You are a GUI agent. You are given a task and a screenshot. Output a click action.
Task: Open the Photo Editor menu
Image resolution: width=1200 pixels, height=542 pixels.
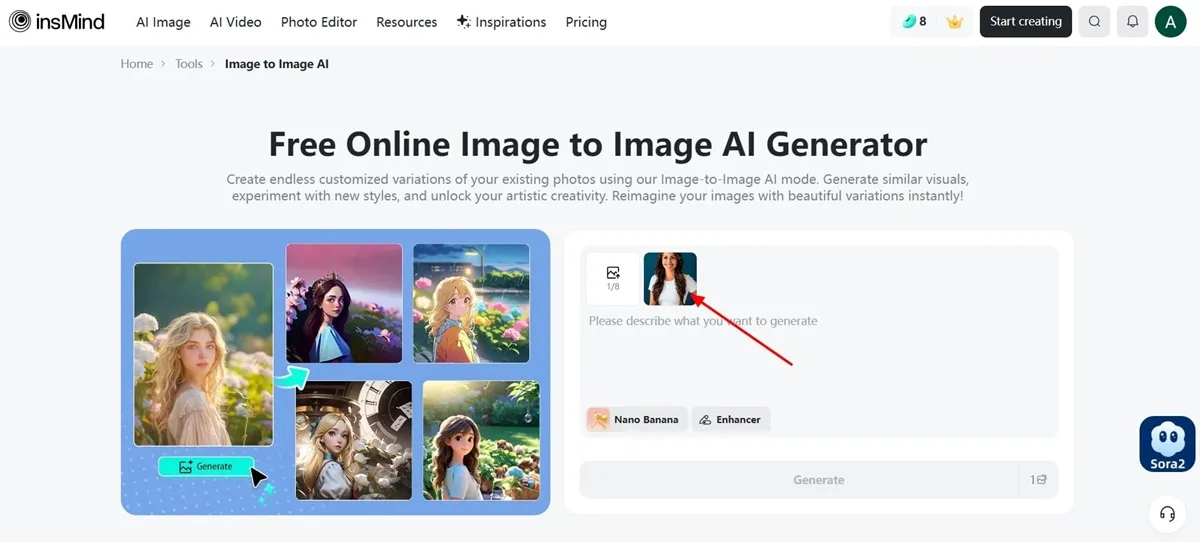319,22
